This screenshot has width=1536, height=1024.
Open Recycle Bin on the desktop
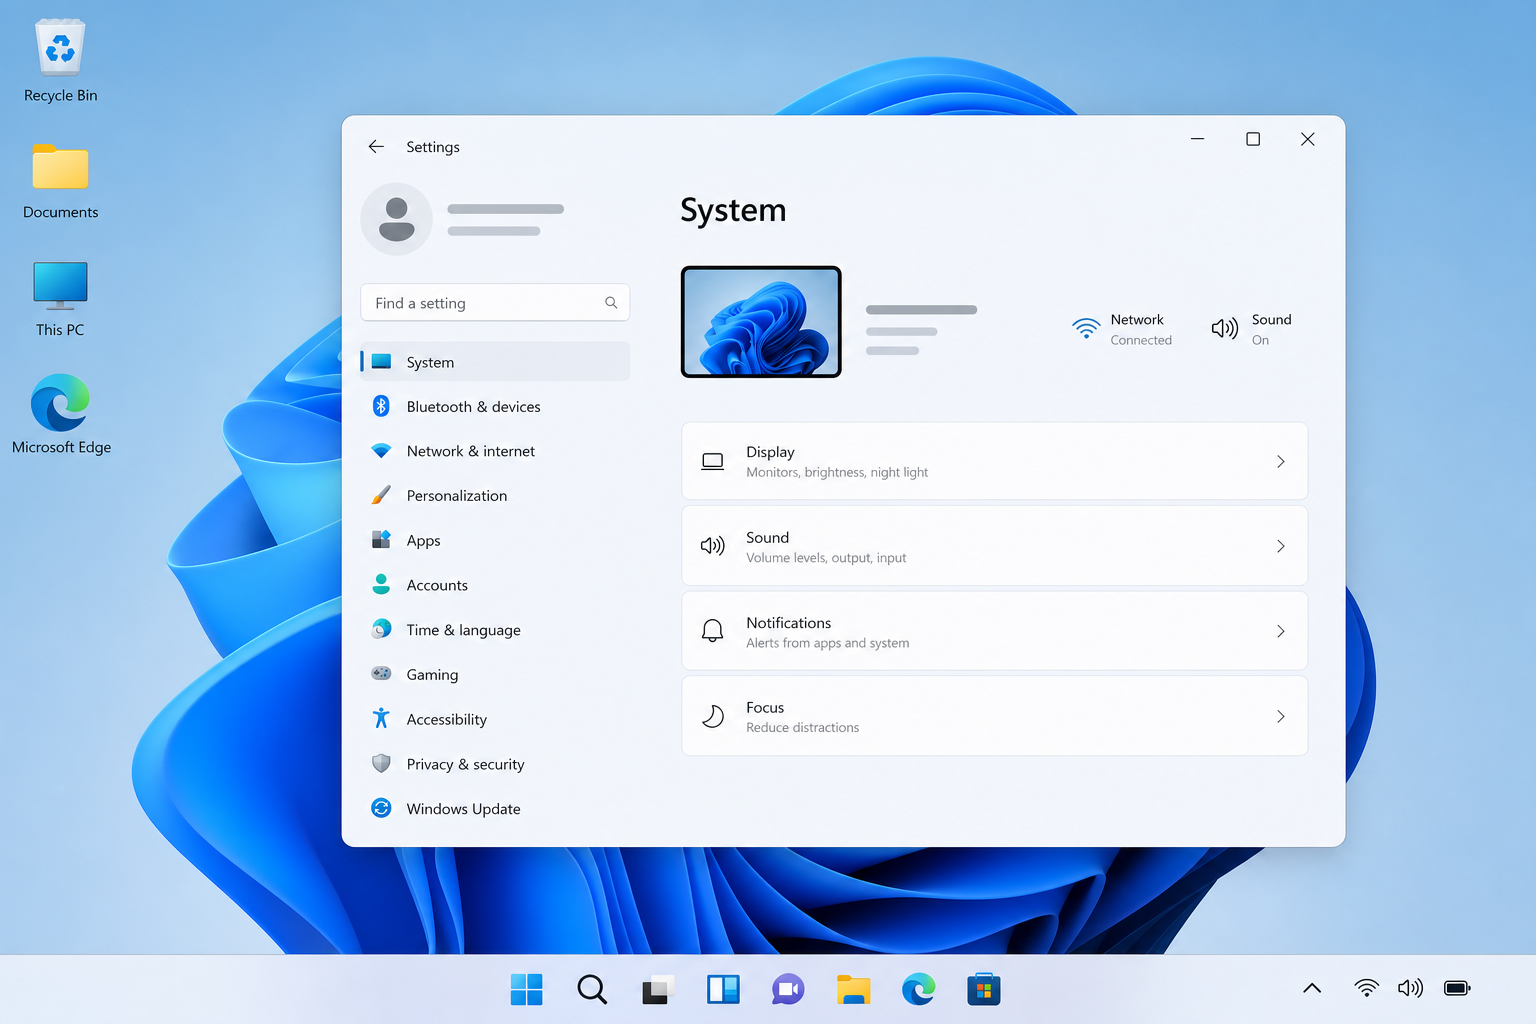60,61
